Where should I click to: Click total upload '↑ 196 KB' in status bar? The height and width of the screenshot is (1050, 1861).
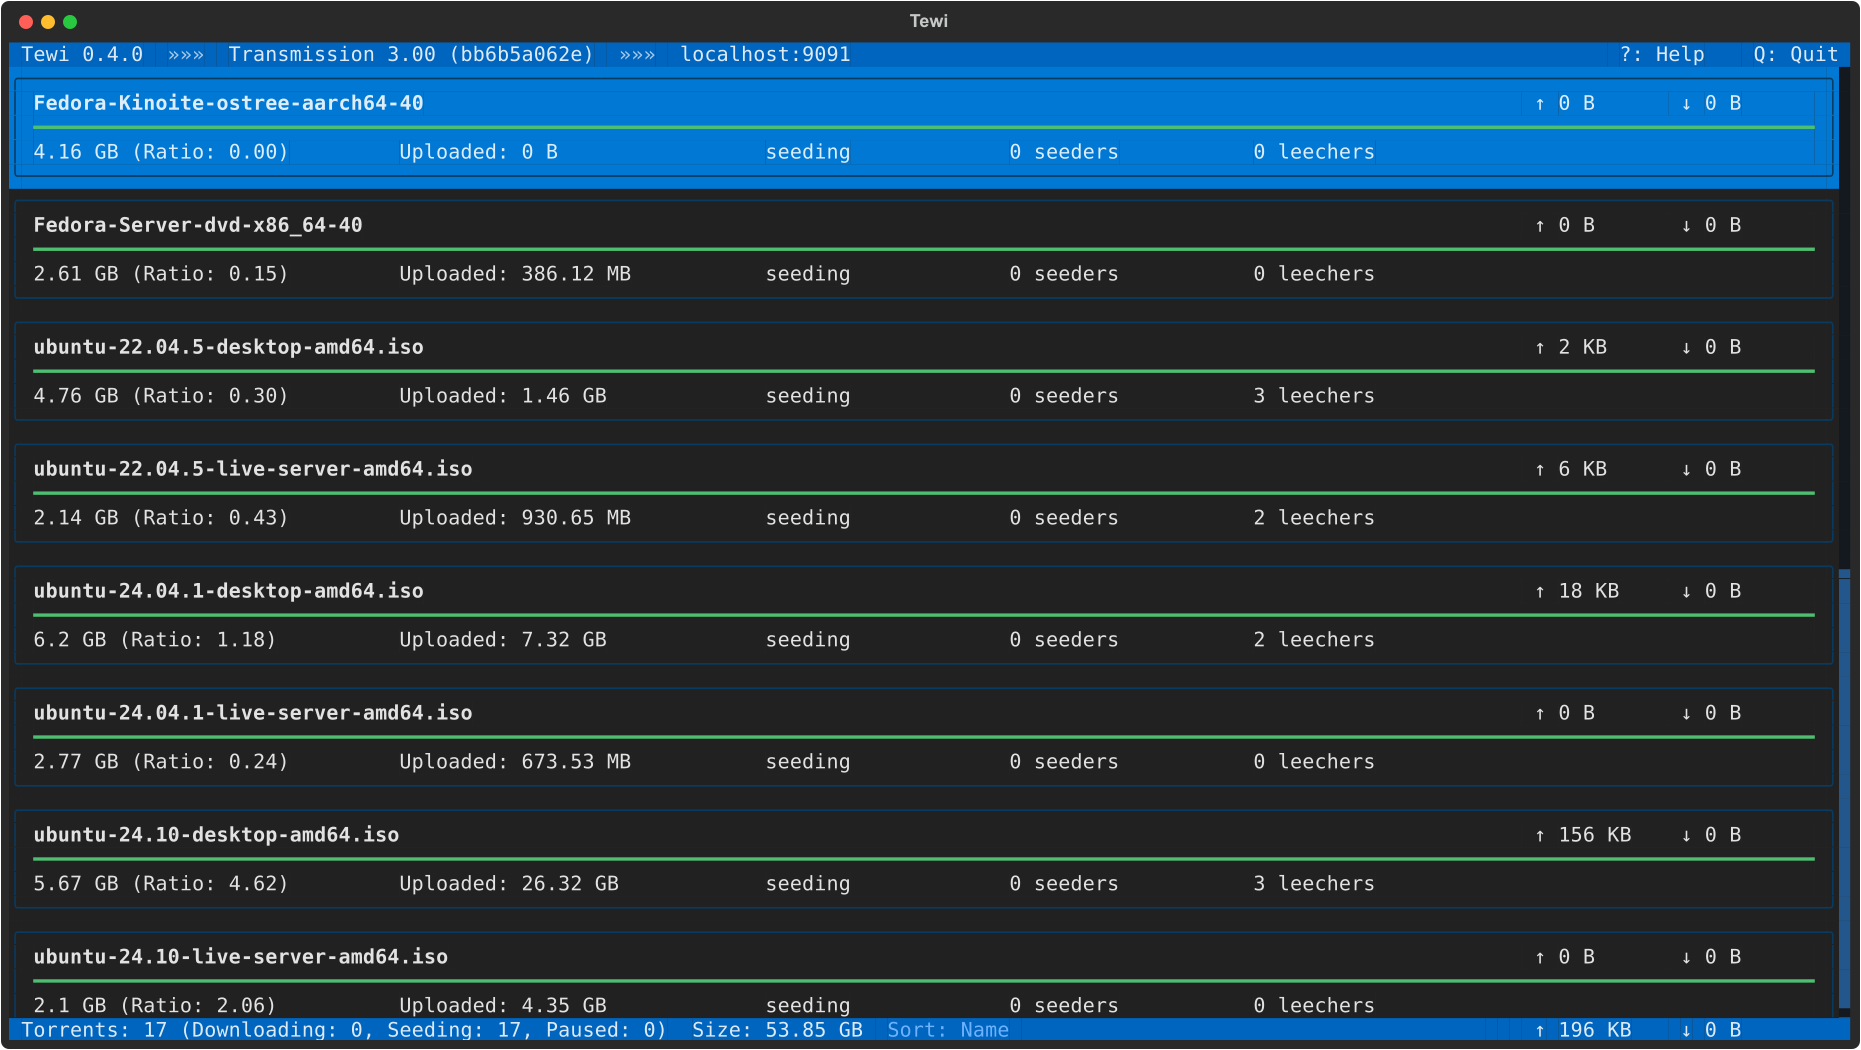click(x=1583, y=1030)
